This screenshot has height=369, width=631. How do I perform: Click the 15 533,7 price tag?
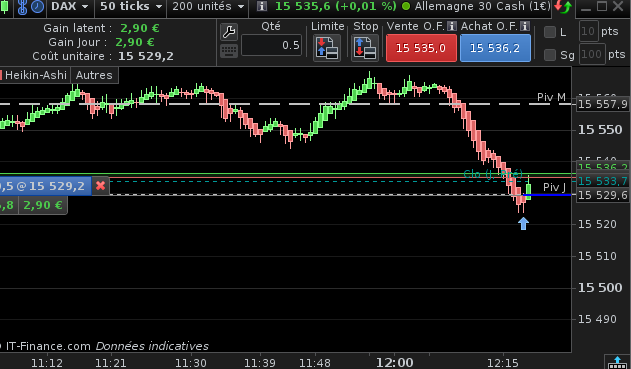click(602, 181)
